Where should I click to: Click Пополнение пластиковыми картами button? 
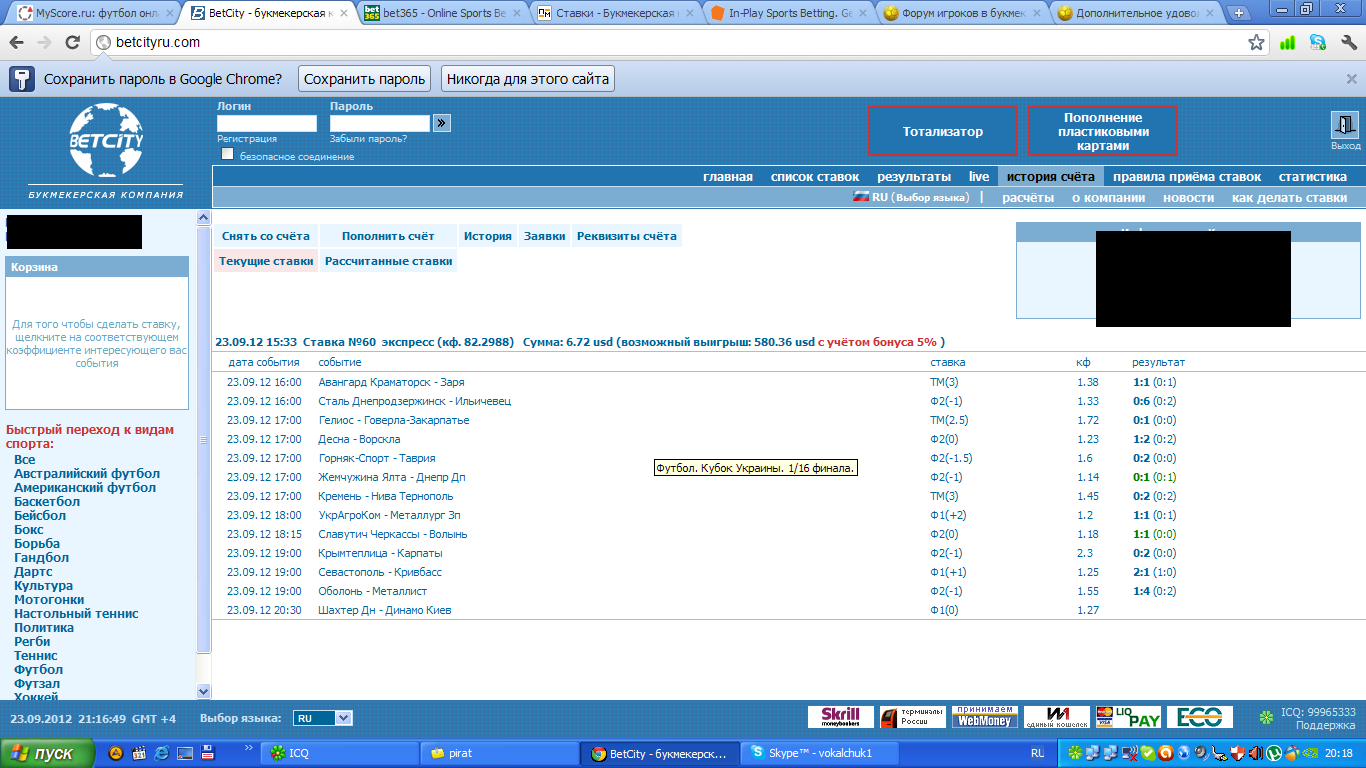pyautogui.click(x=1103, y=131)
